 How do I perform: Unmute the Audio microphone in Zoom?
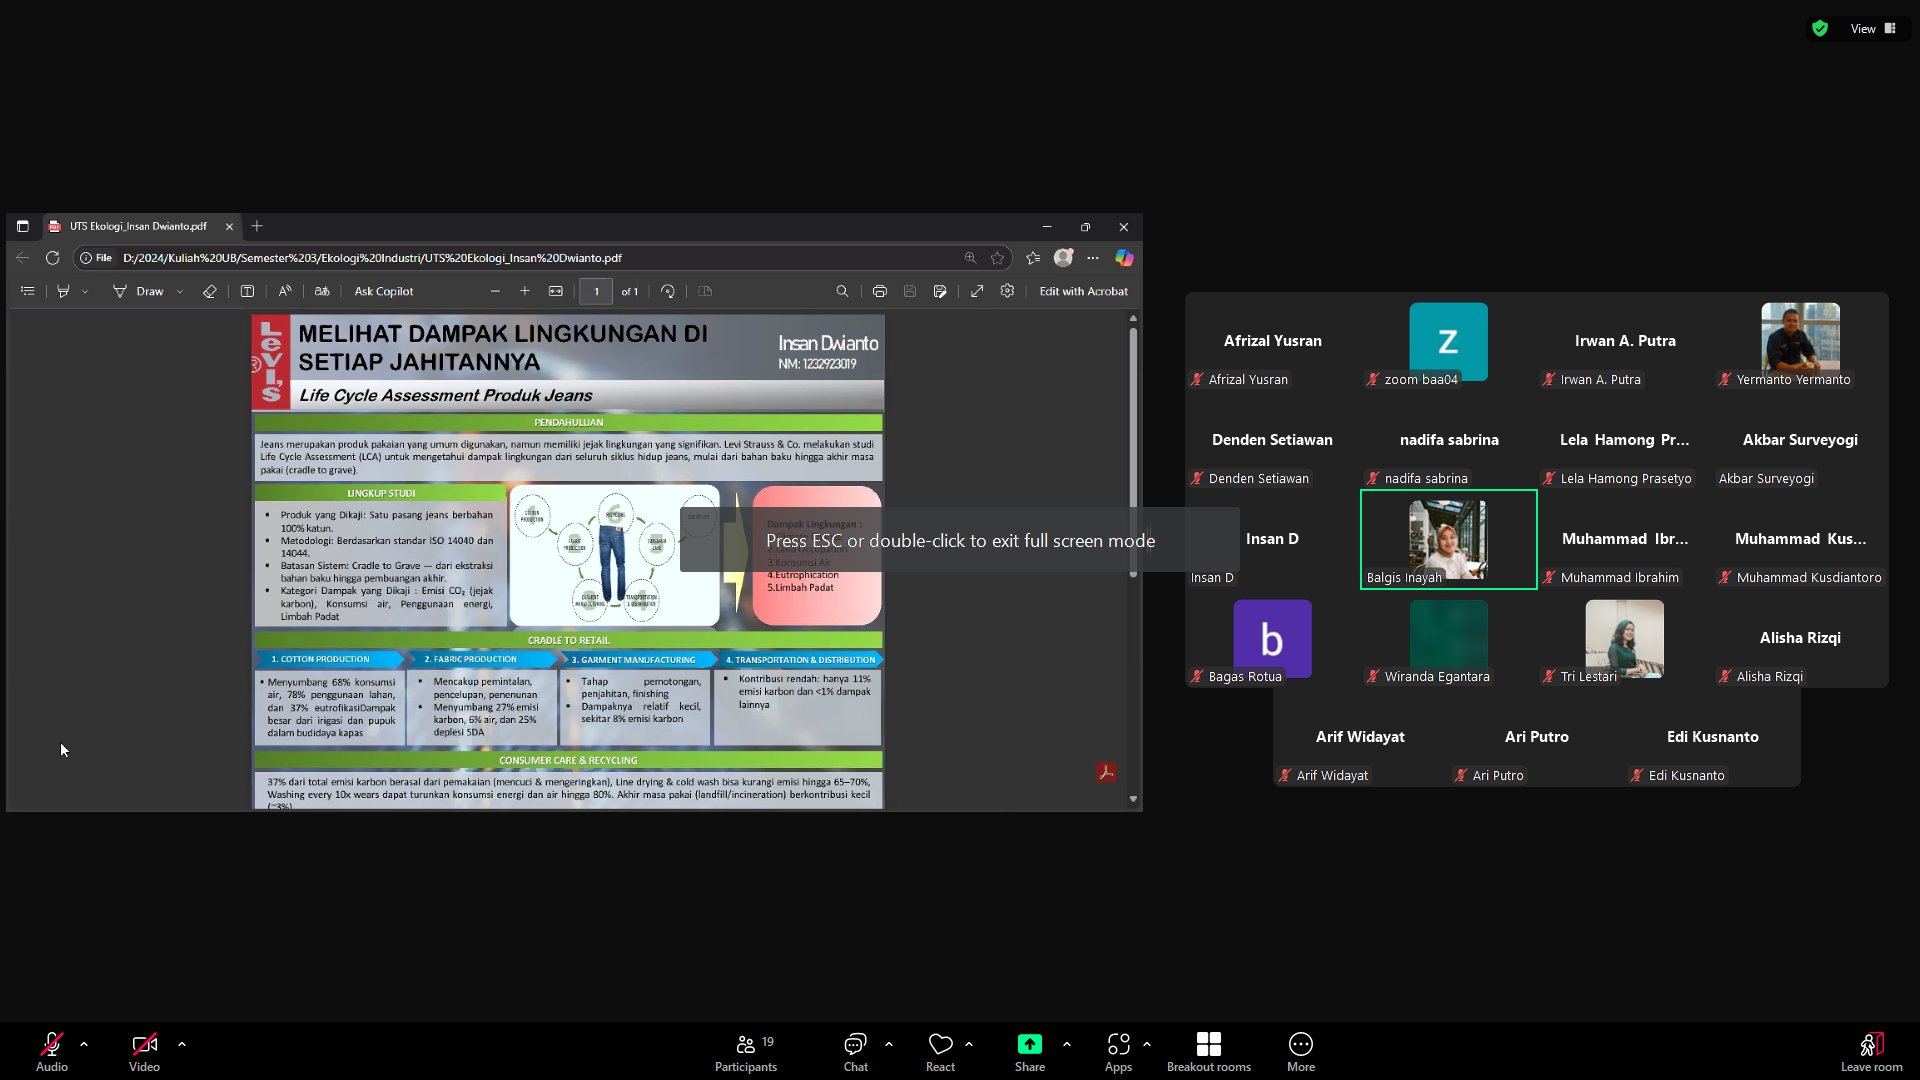click(52, 1052)
